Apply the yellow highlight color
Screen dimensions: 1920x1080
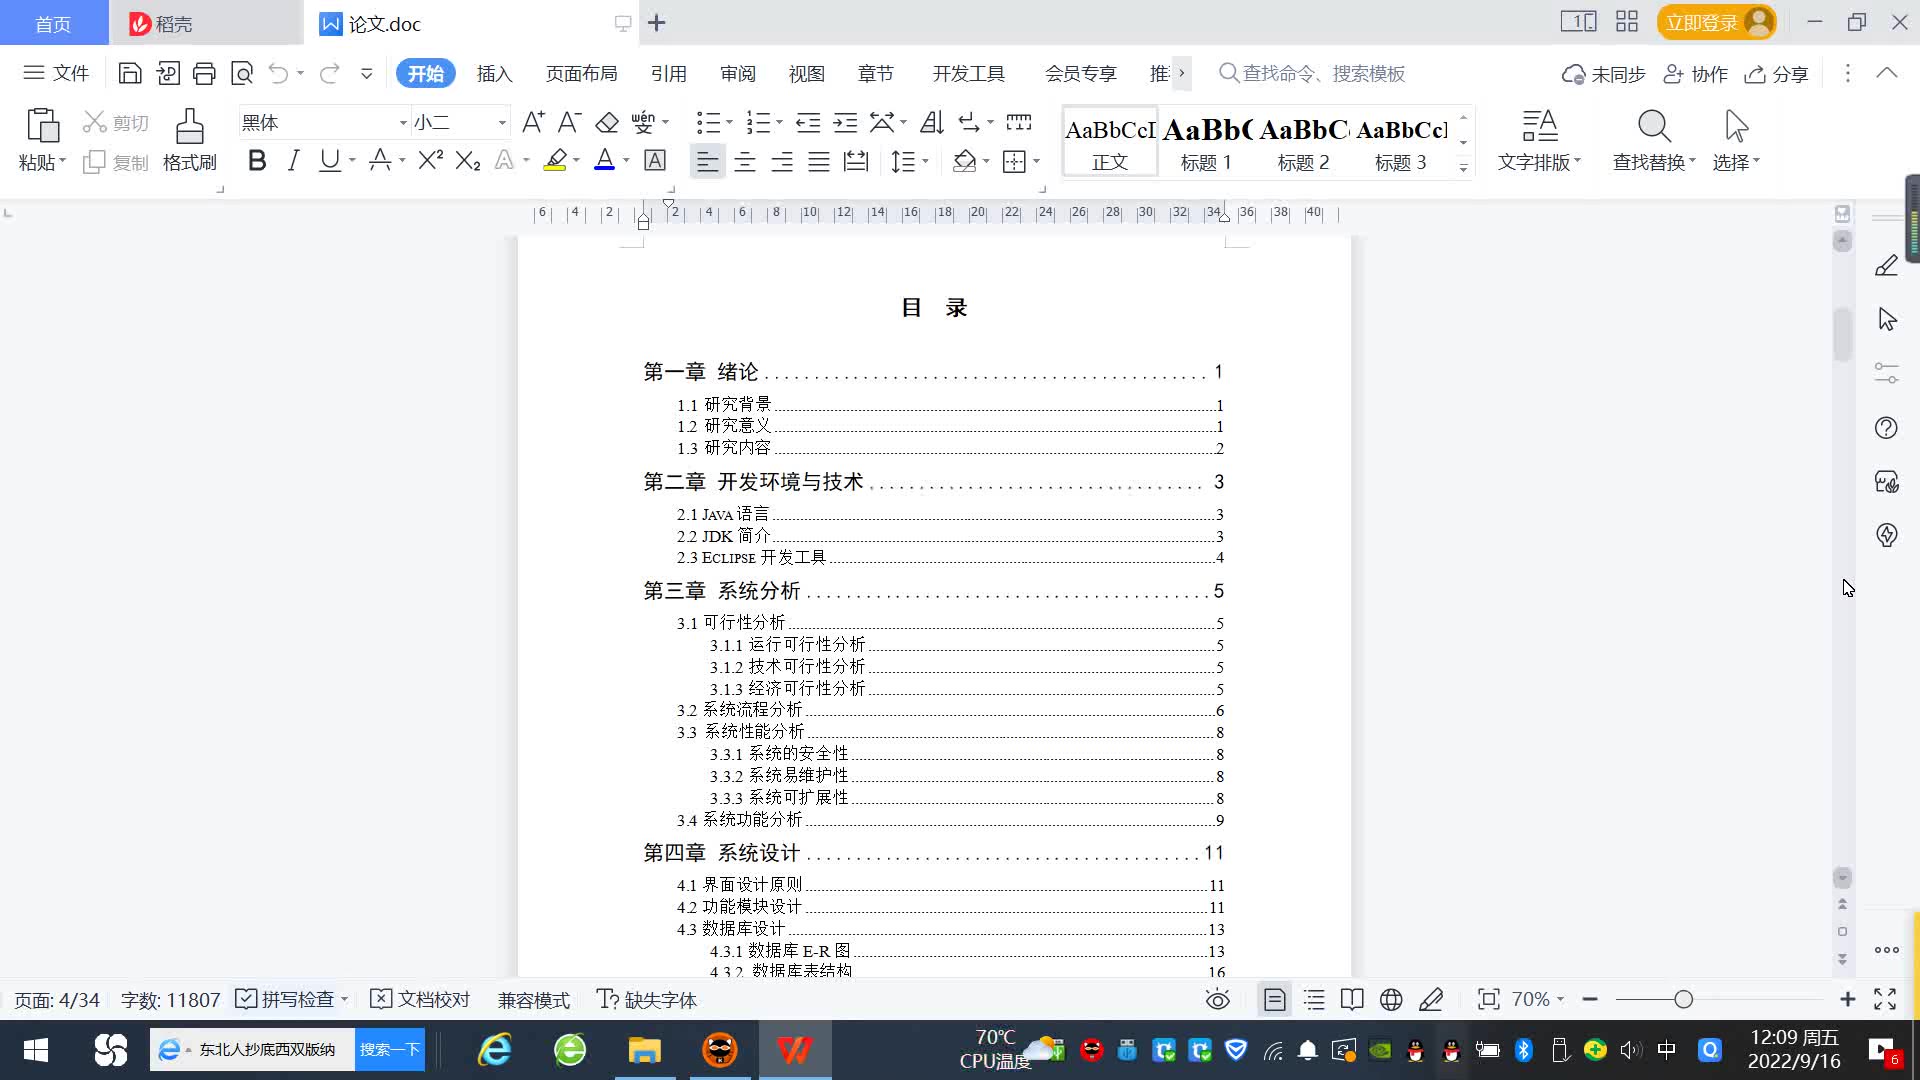coord(555,160)
